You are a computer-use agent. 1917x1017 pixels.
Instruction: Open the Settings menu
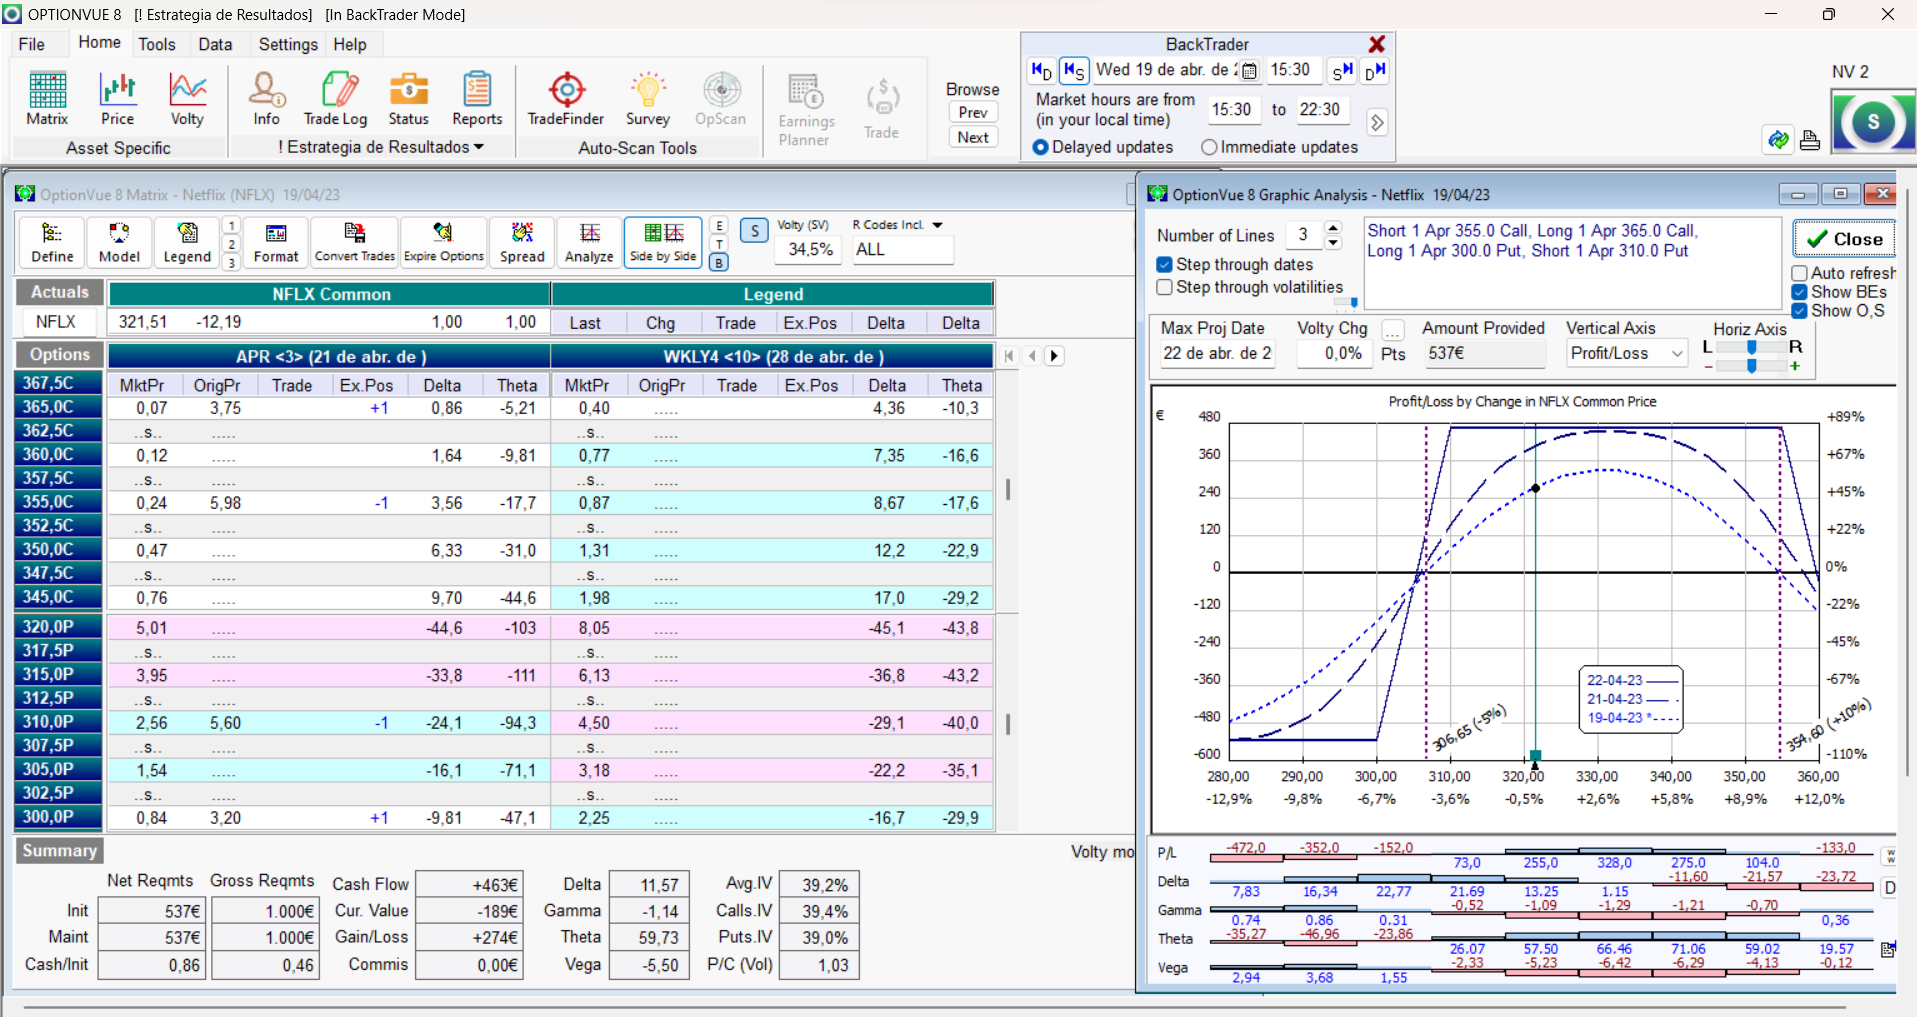[288, 44]
